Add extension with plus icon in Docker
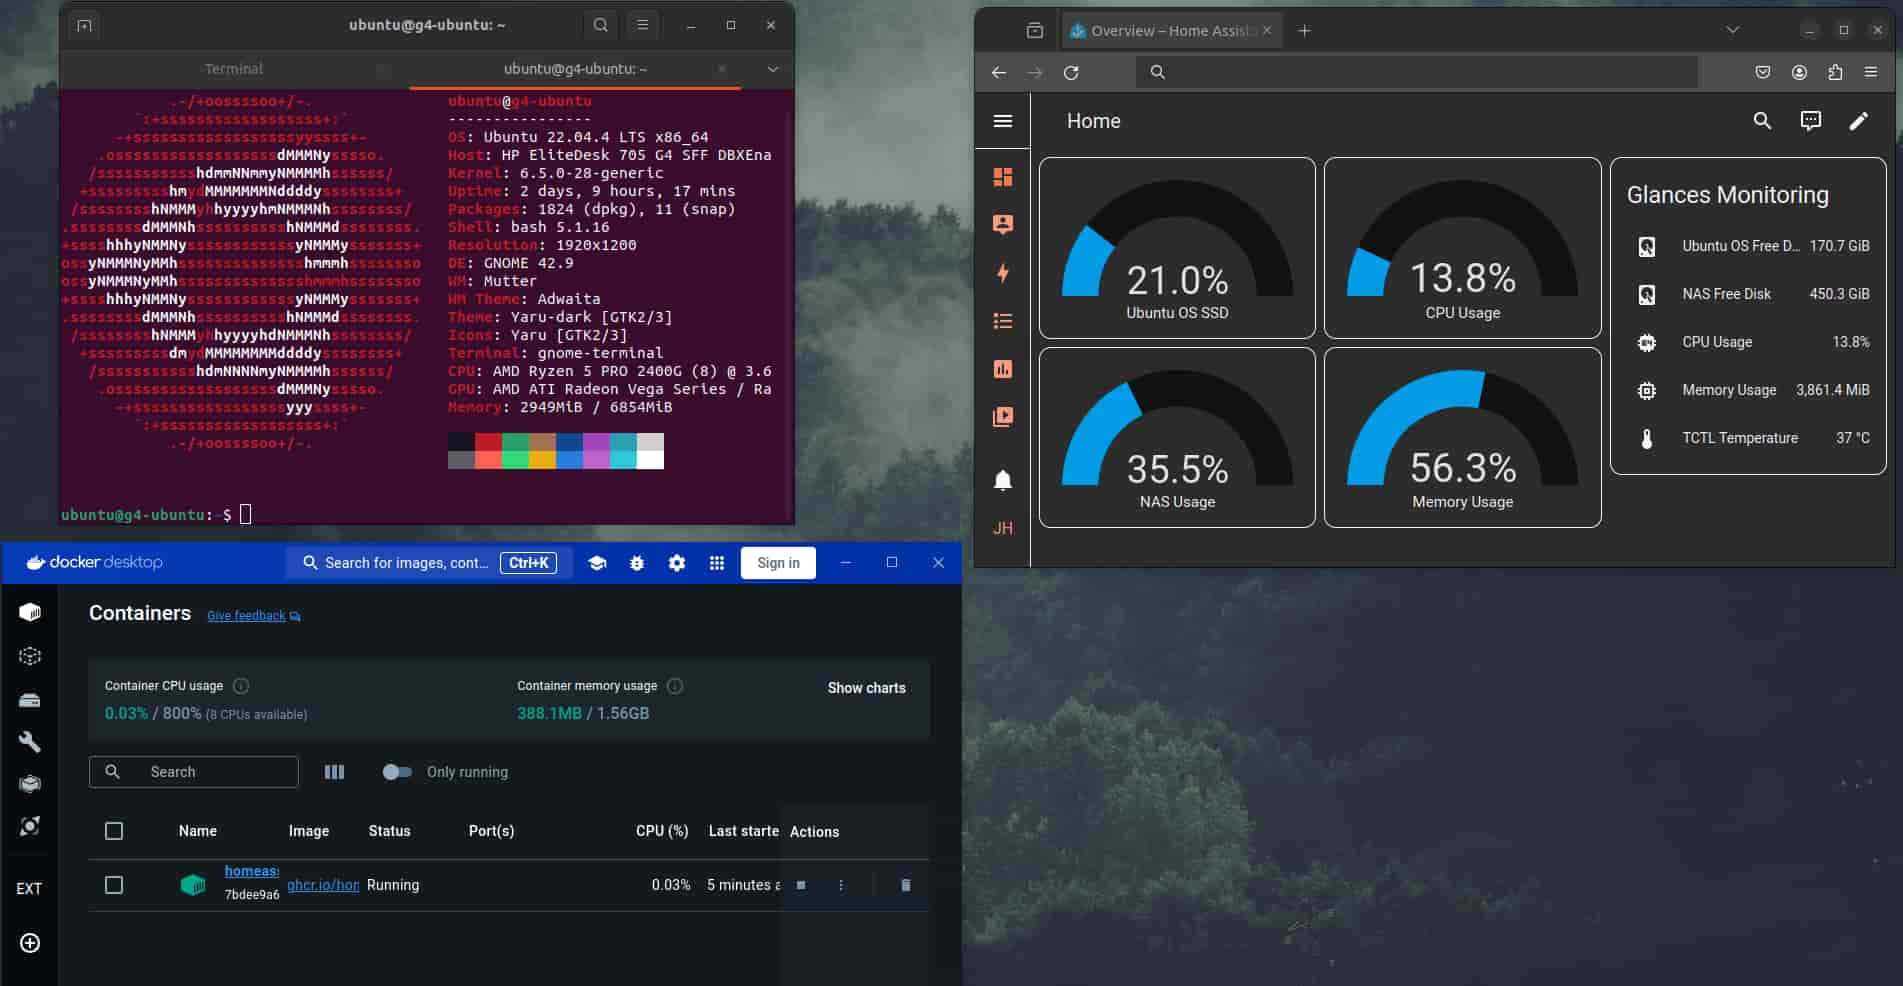The width and height of the screenshot is (1903, 986). pos(30,943)
